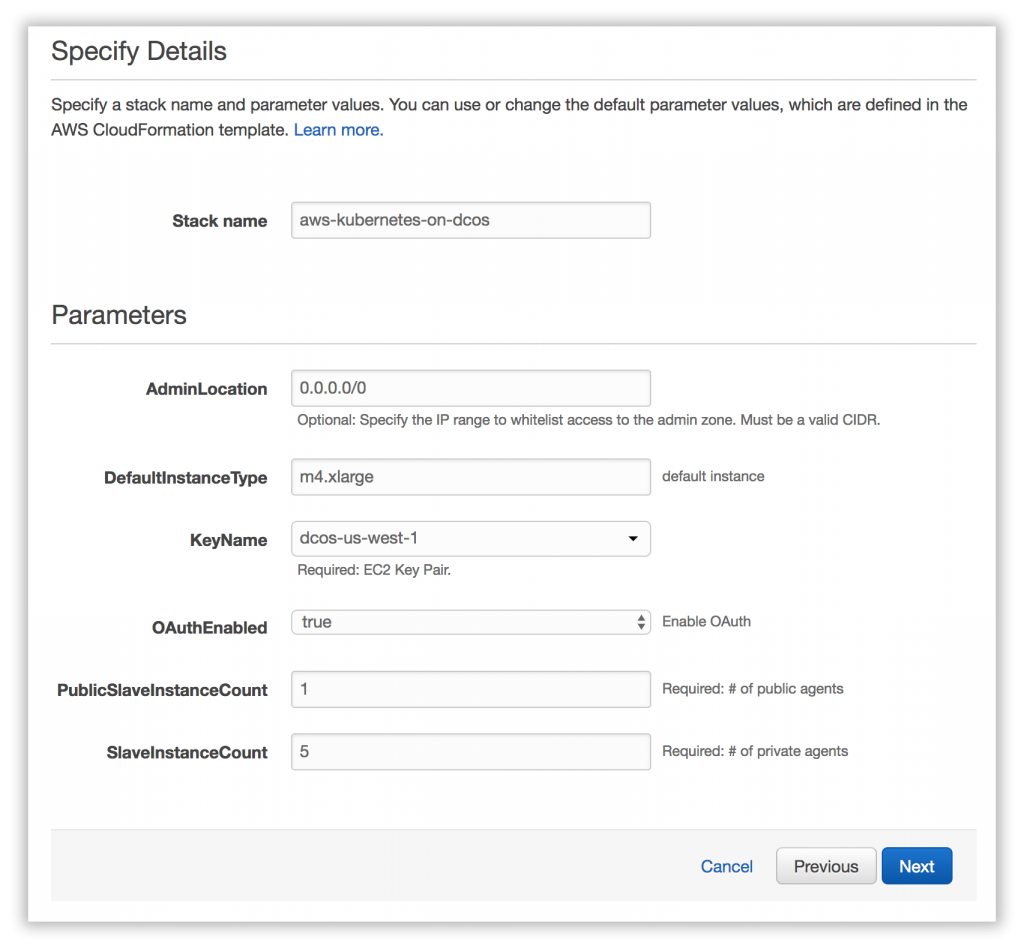Click the AdminLocation label
This screenshot has height=948, width=1024.
pyautogui.click(x=206, y=389)
